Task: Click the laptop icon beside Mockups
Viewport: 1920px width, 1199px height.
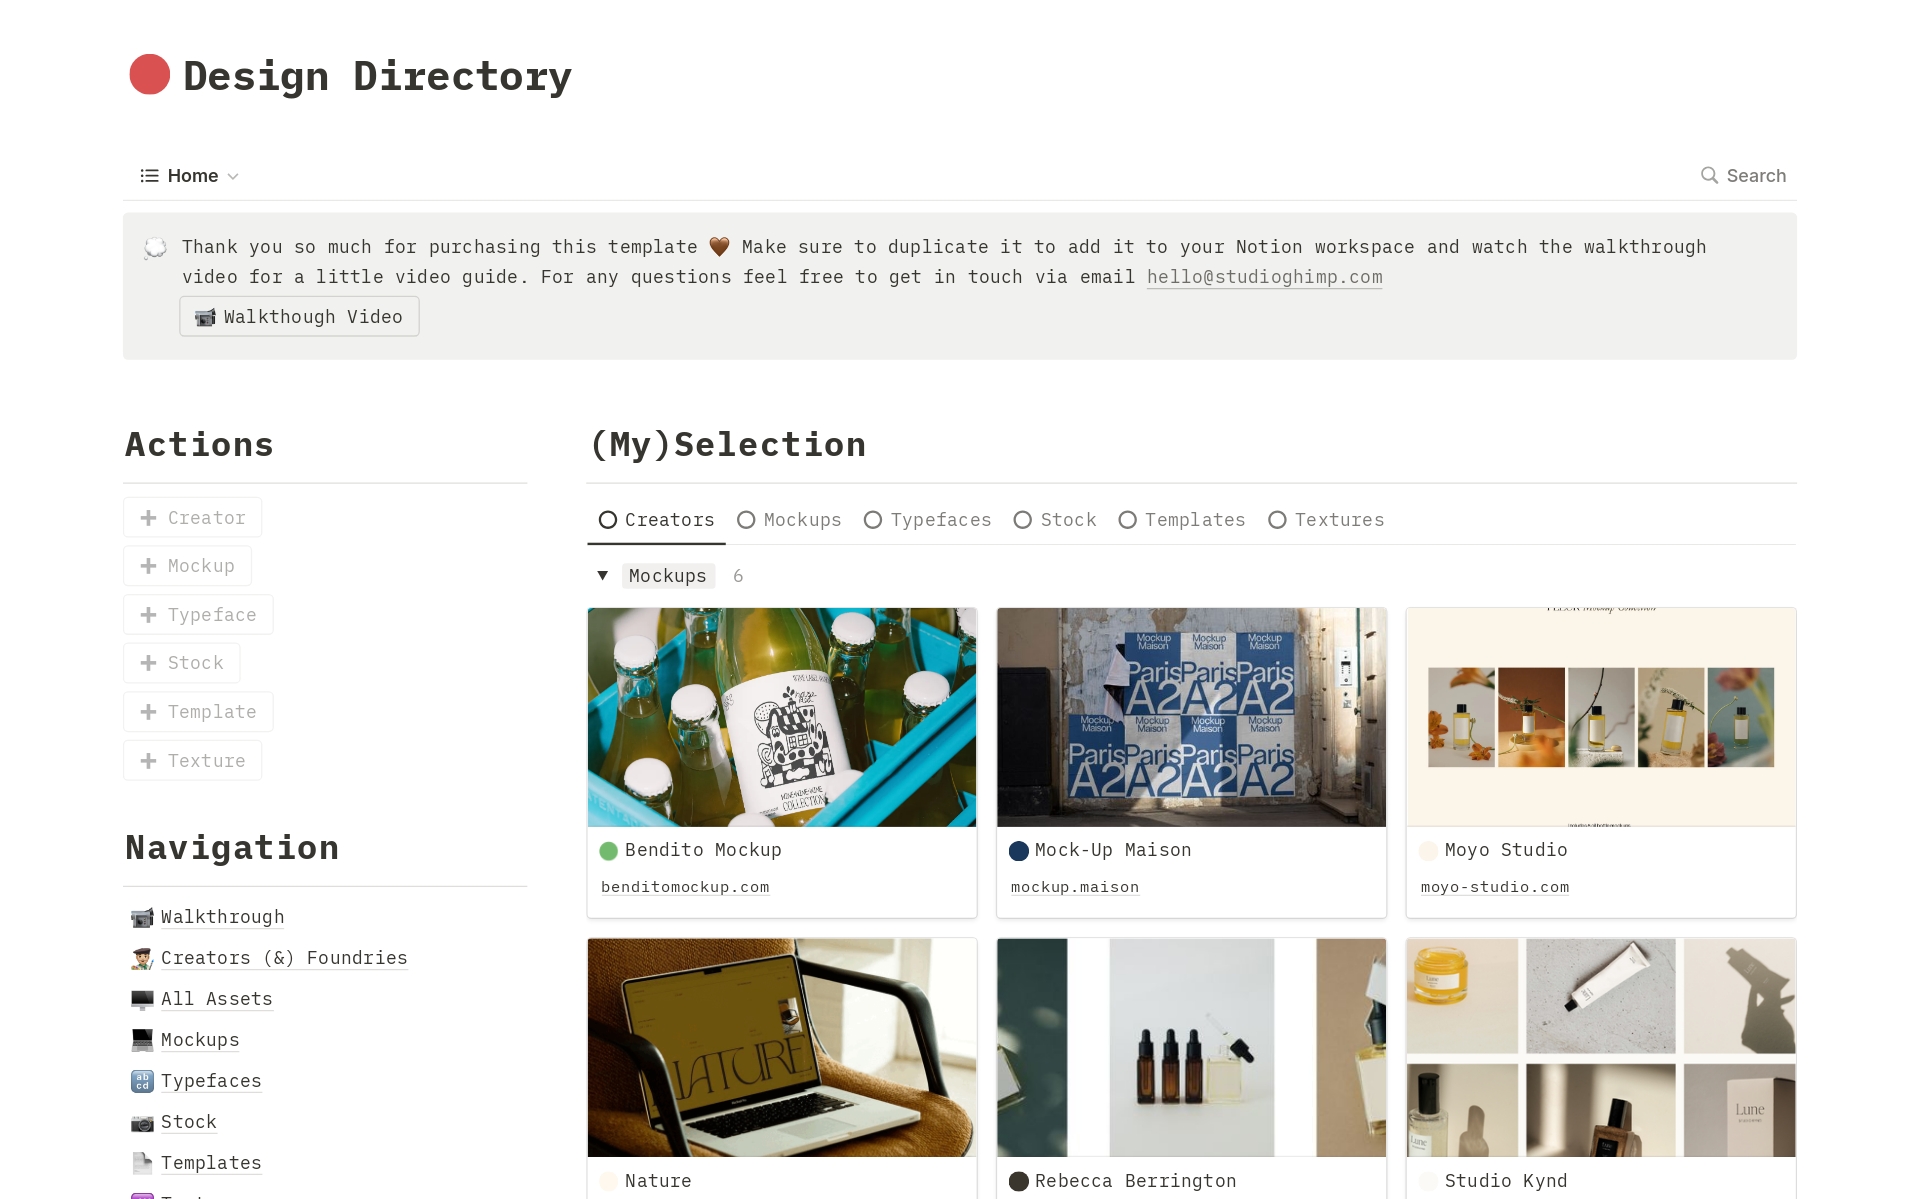Action: (x=142, y=1040)
